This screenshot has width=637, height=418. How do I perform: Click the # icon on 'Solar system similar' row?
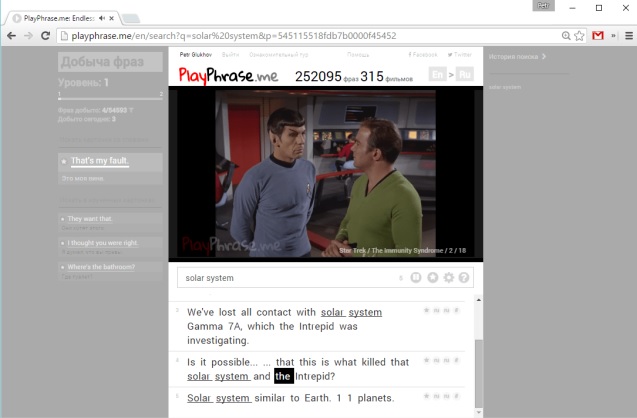coord(456,396)
